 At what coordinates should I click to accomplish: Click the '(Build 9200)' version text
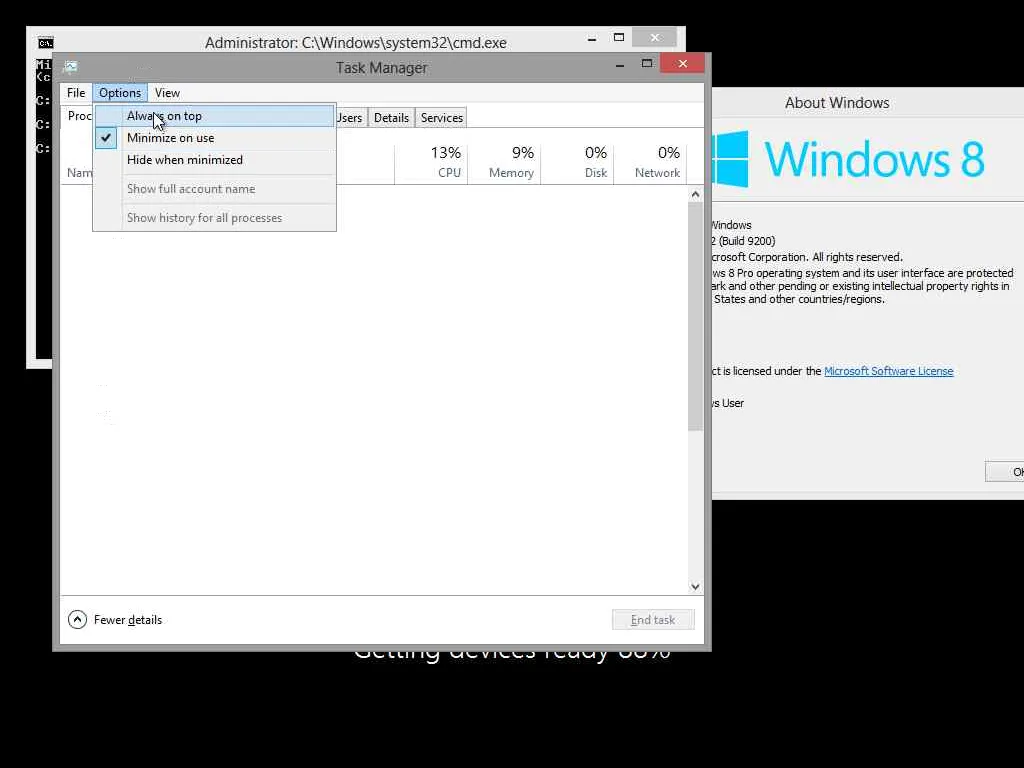(746, 241)
